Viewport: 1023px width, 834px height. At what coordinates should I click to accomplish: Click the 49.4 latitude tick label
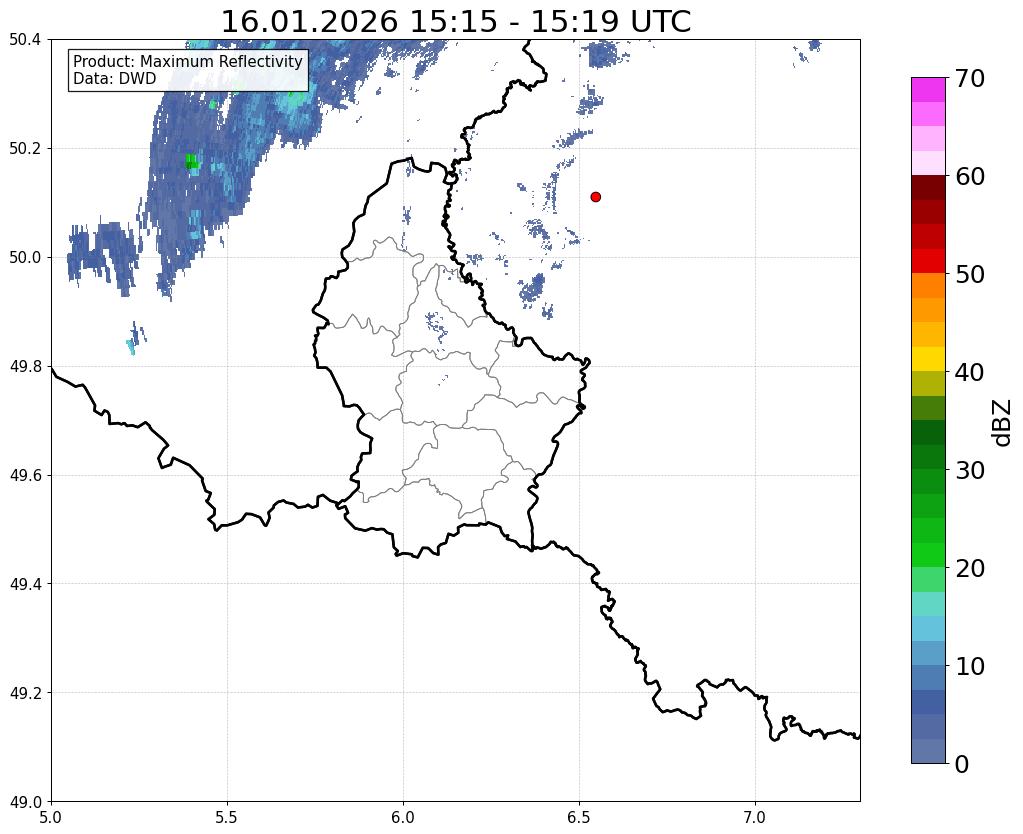(25, 584)
